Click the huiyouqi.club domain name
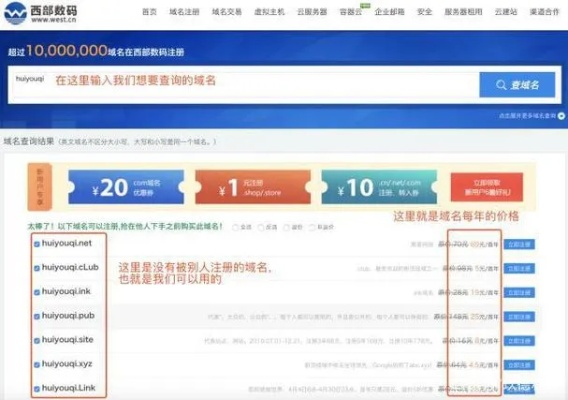 pos(70,267)
